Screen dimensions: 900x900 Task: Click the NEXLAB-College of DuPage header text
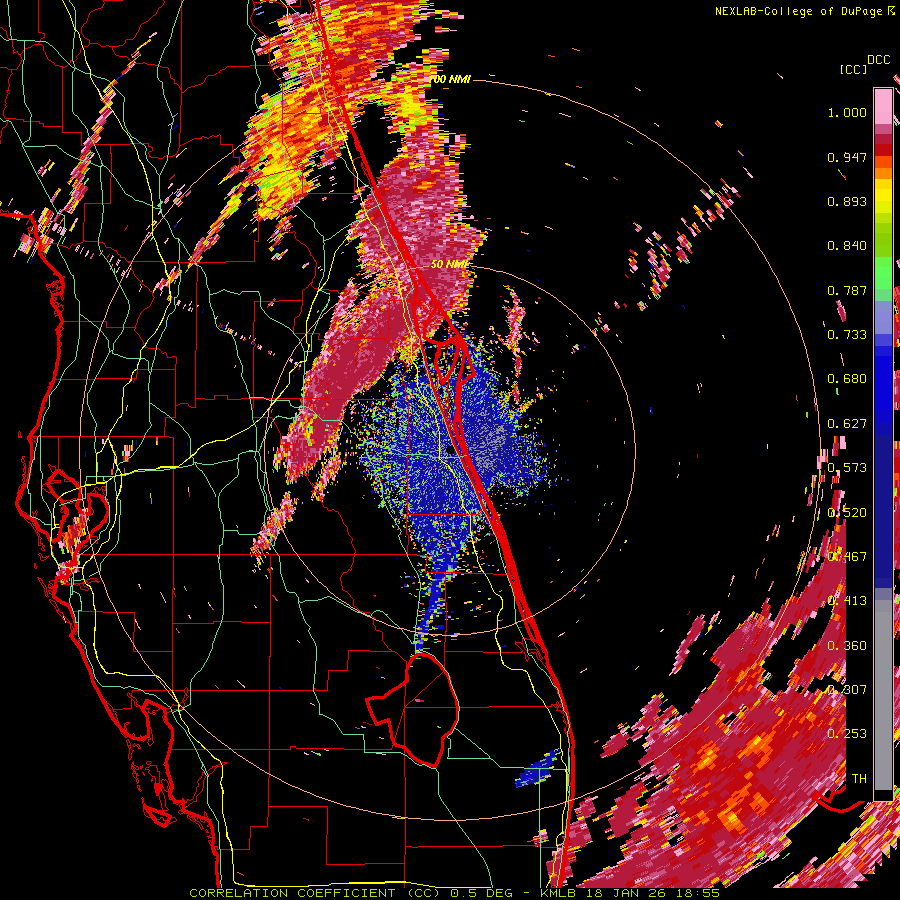click(x=800, y=11)
